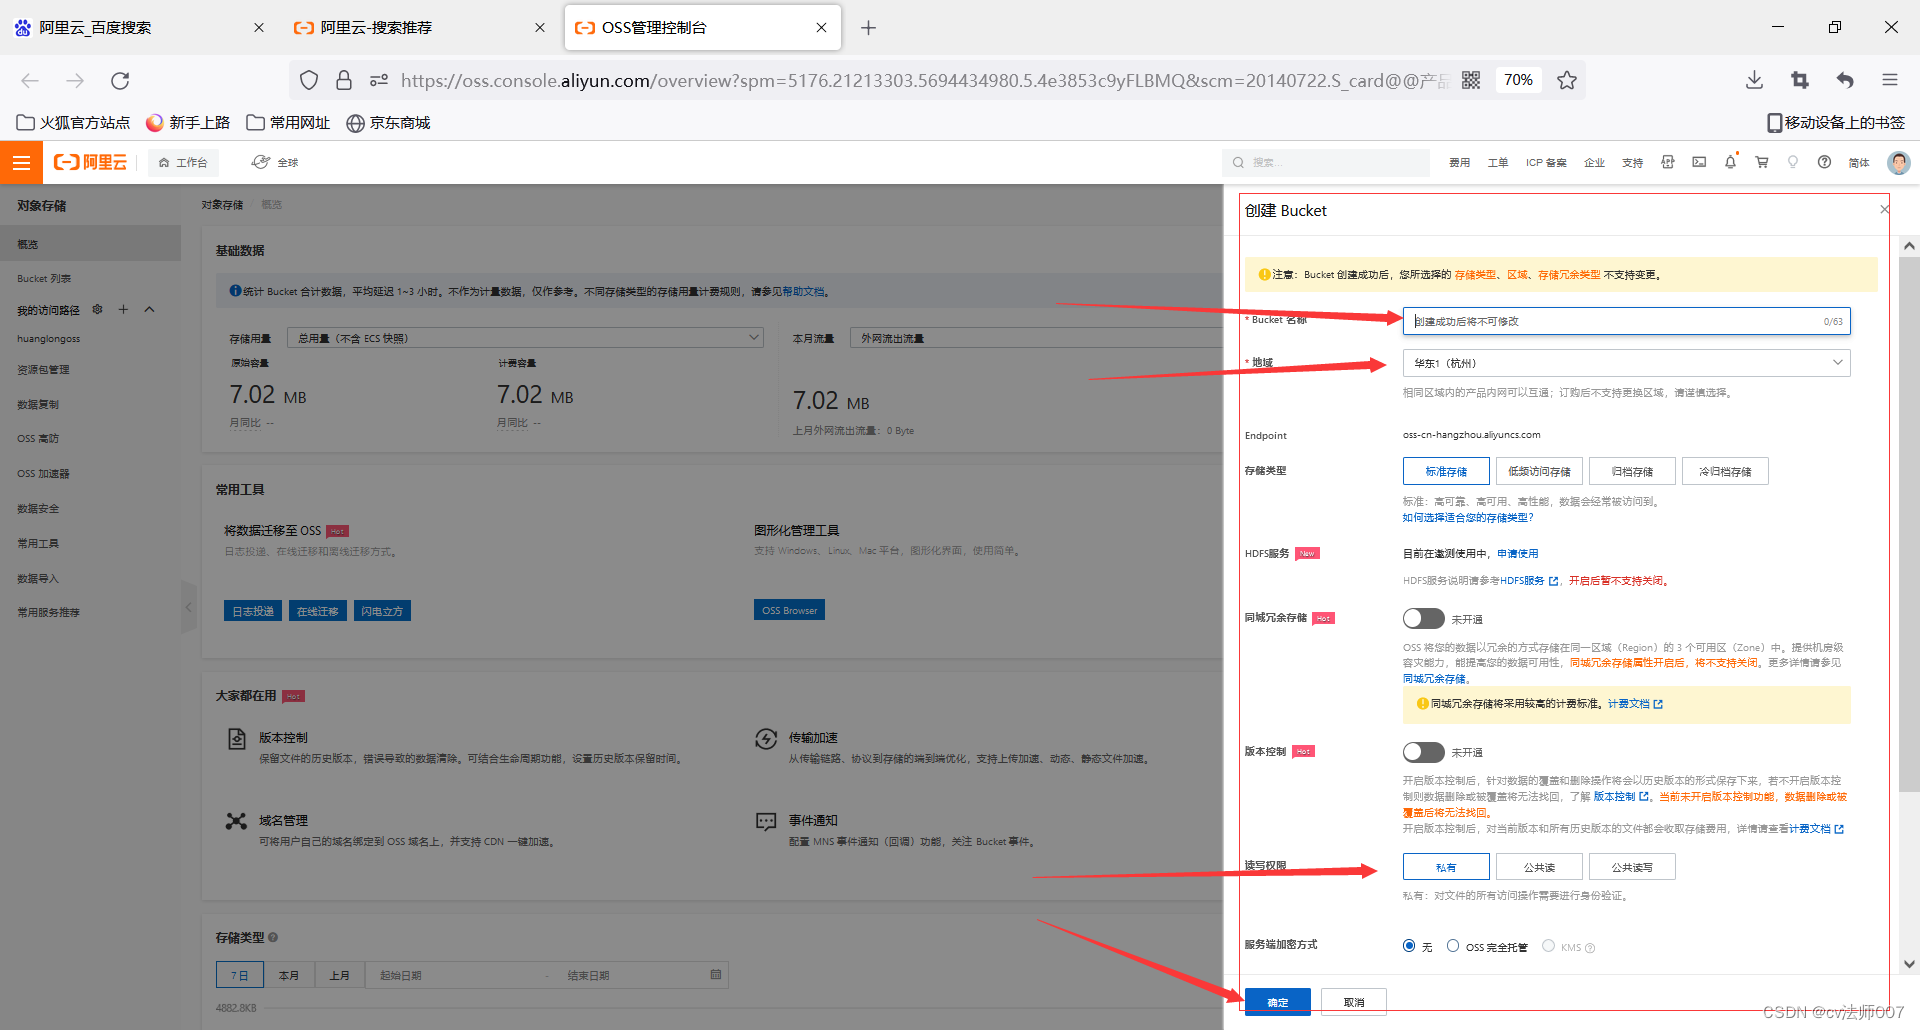Image resolution: width=1920 pixels, height=1030 pixels.
Task: Click the API tool icon in console header
Action: (1667, 162)
